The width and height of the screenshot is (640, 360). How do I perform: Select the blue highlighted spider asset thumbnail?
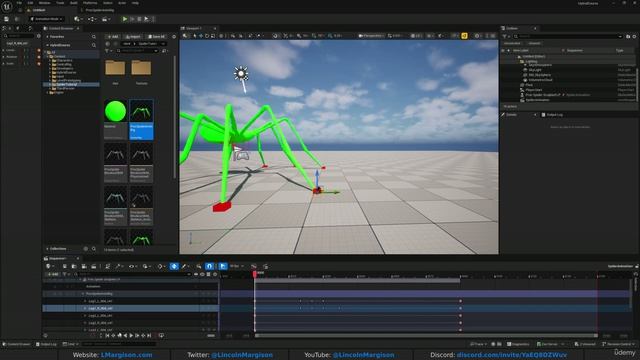(141, 119)
